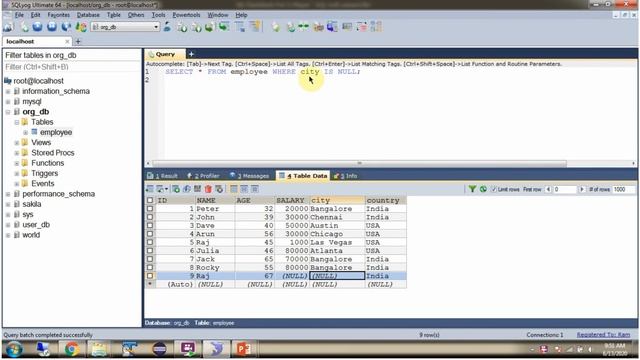The width and height of the screenshot is (640, 360).
Task: Expand the mysql database node
Action: tap(8, 102)
